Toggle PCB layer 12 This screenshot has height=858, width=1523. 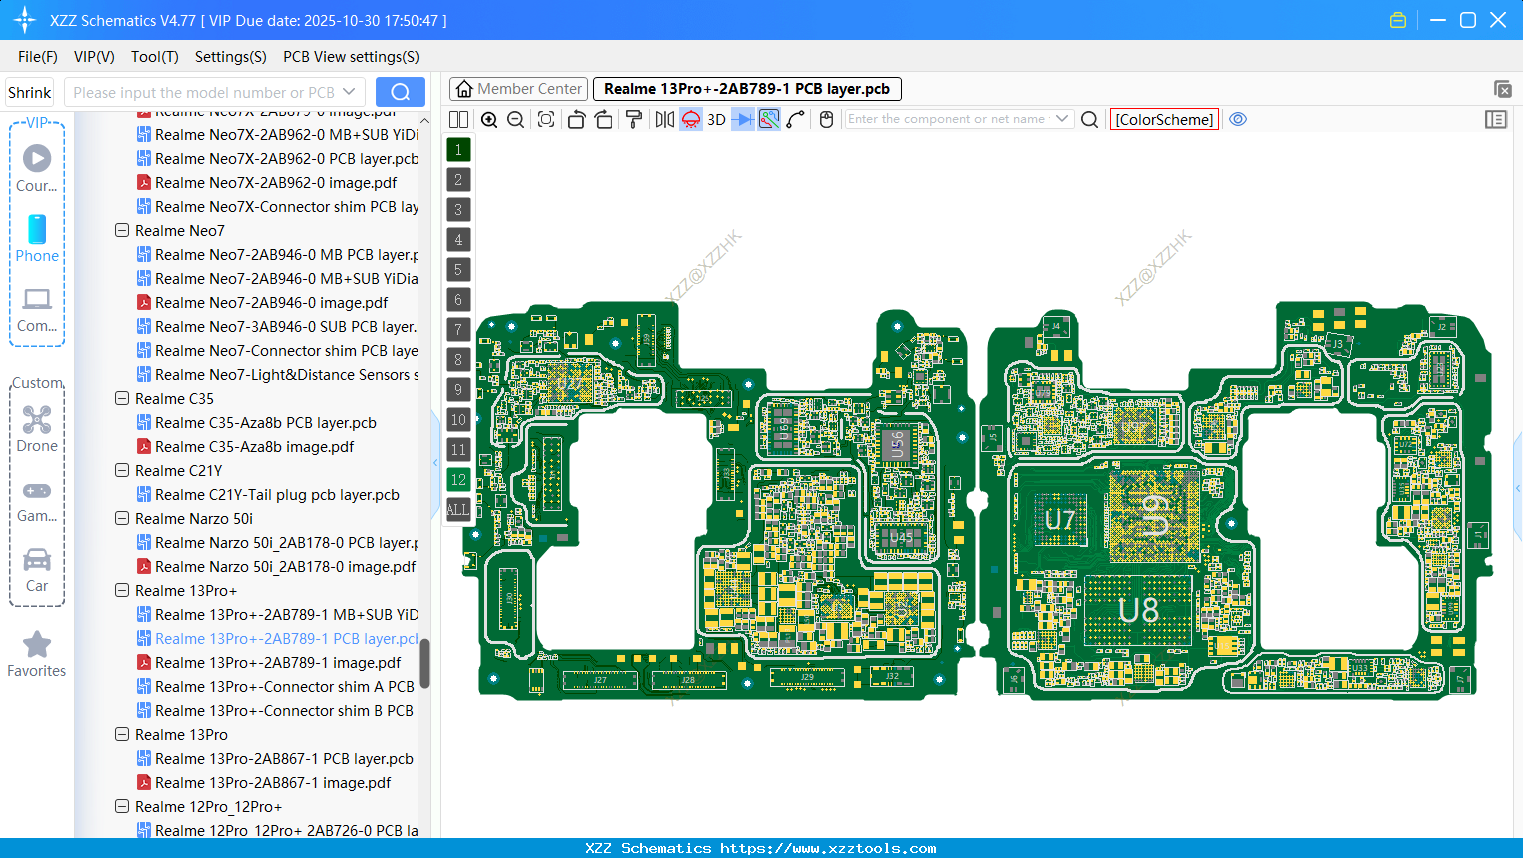[x=458, y=480]
